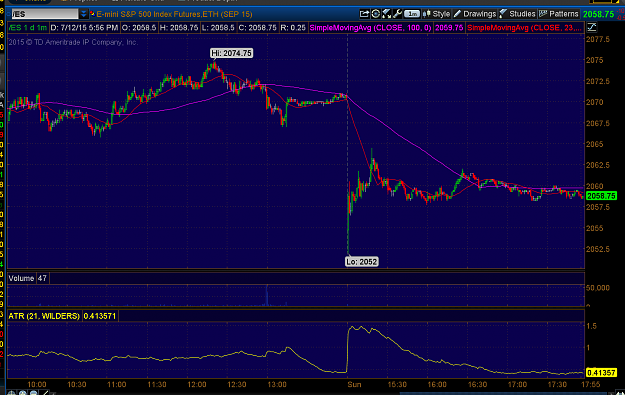
Task: Click the Hi: 2074.75 price bubble
Action: point(232,53)
